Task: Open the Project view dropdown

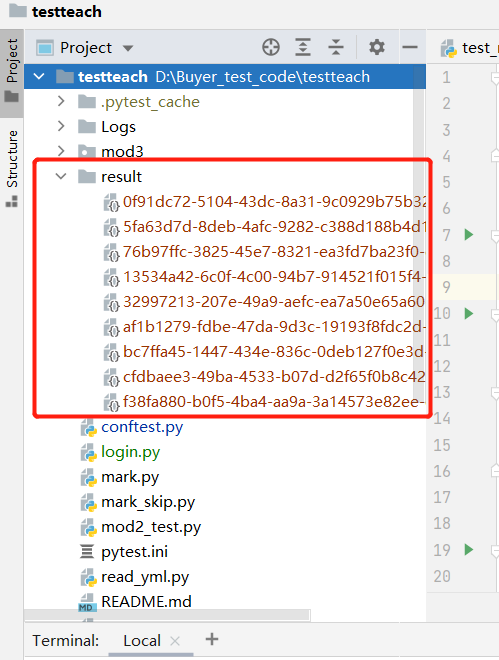Action: [x=128, y=48]
